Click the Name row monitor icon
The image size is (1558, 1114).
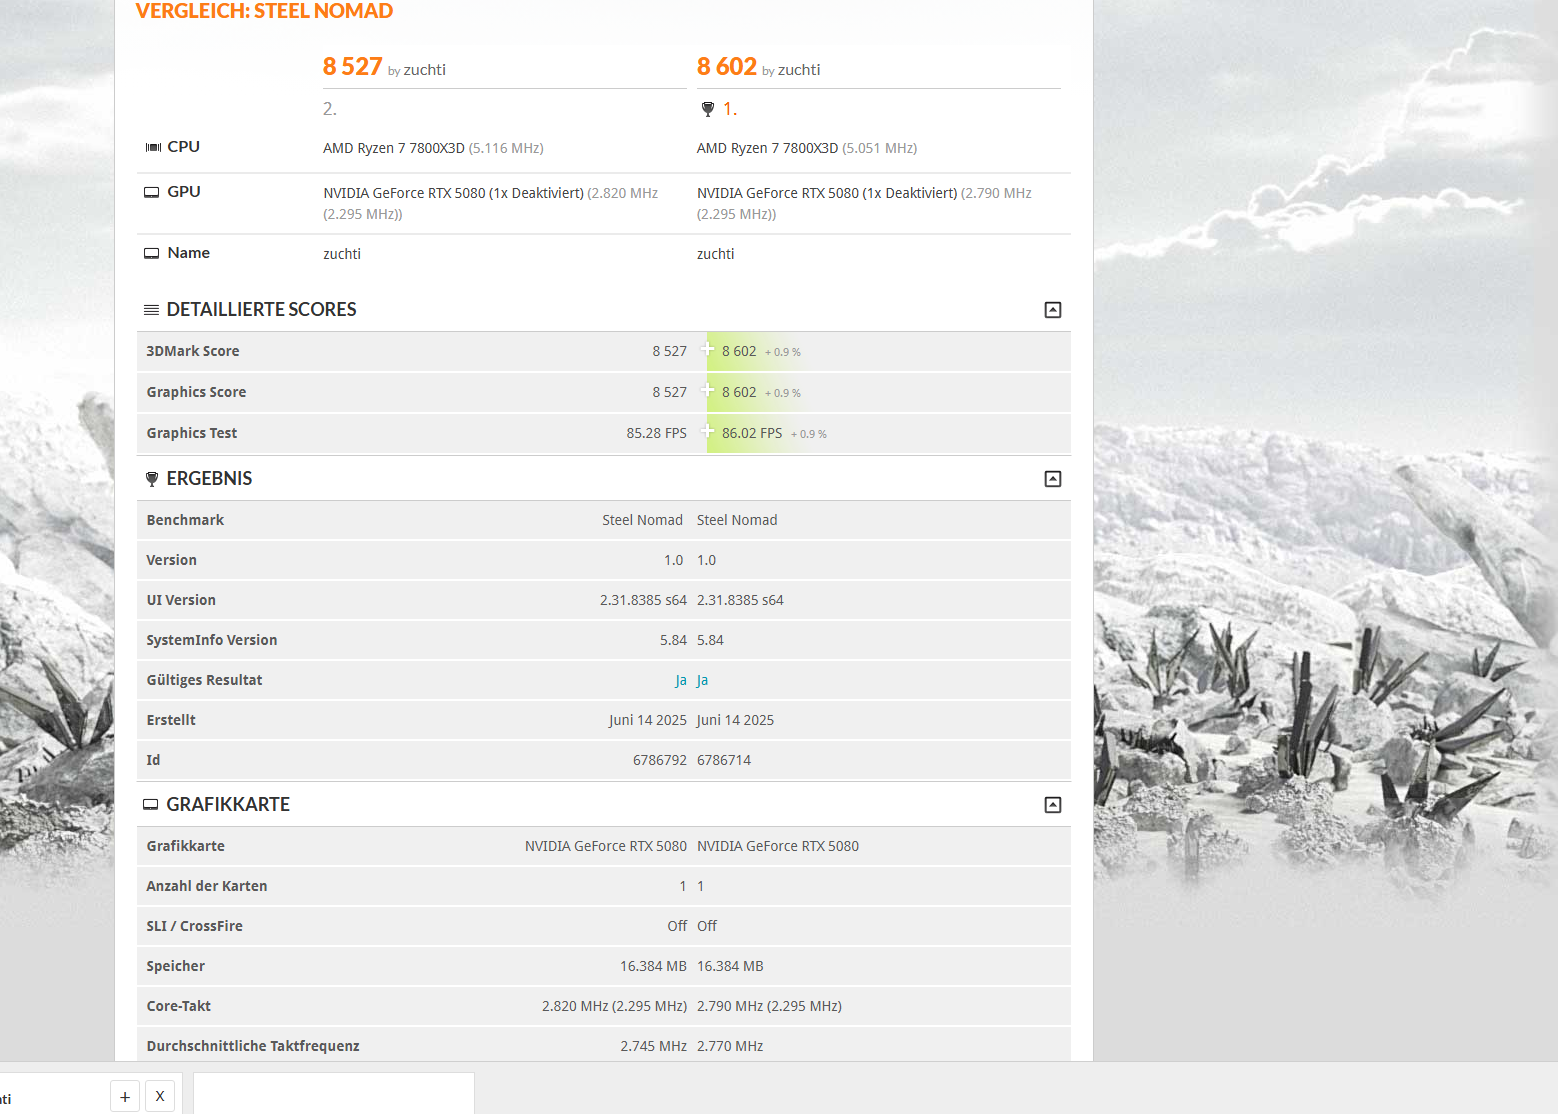coord(152,253)
